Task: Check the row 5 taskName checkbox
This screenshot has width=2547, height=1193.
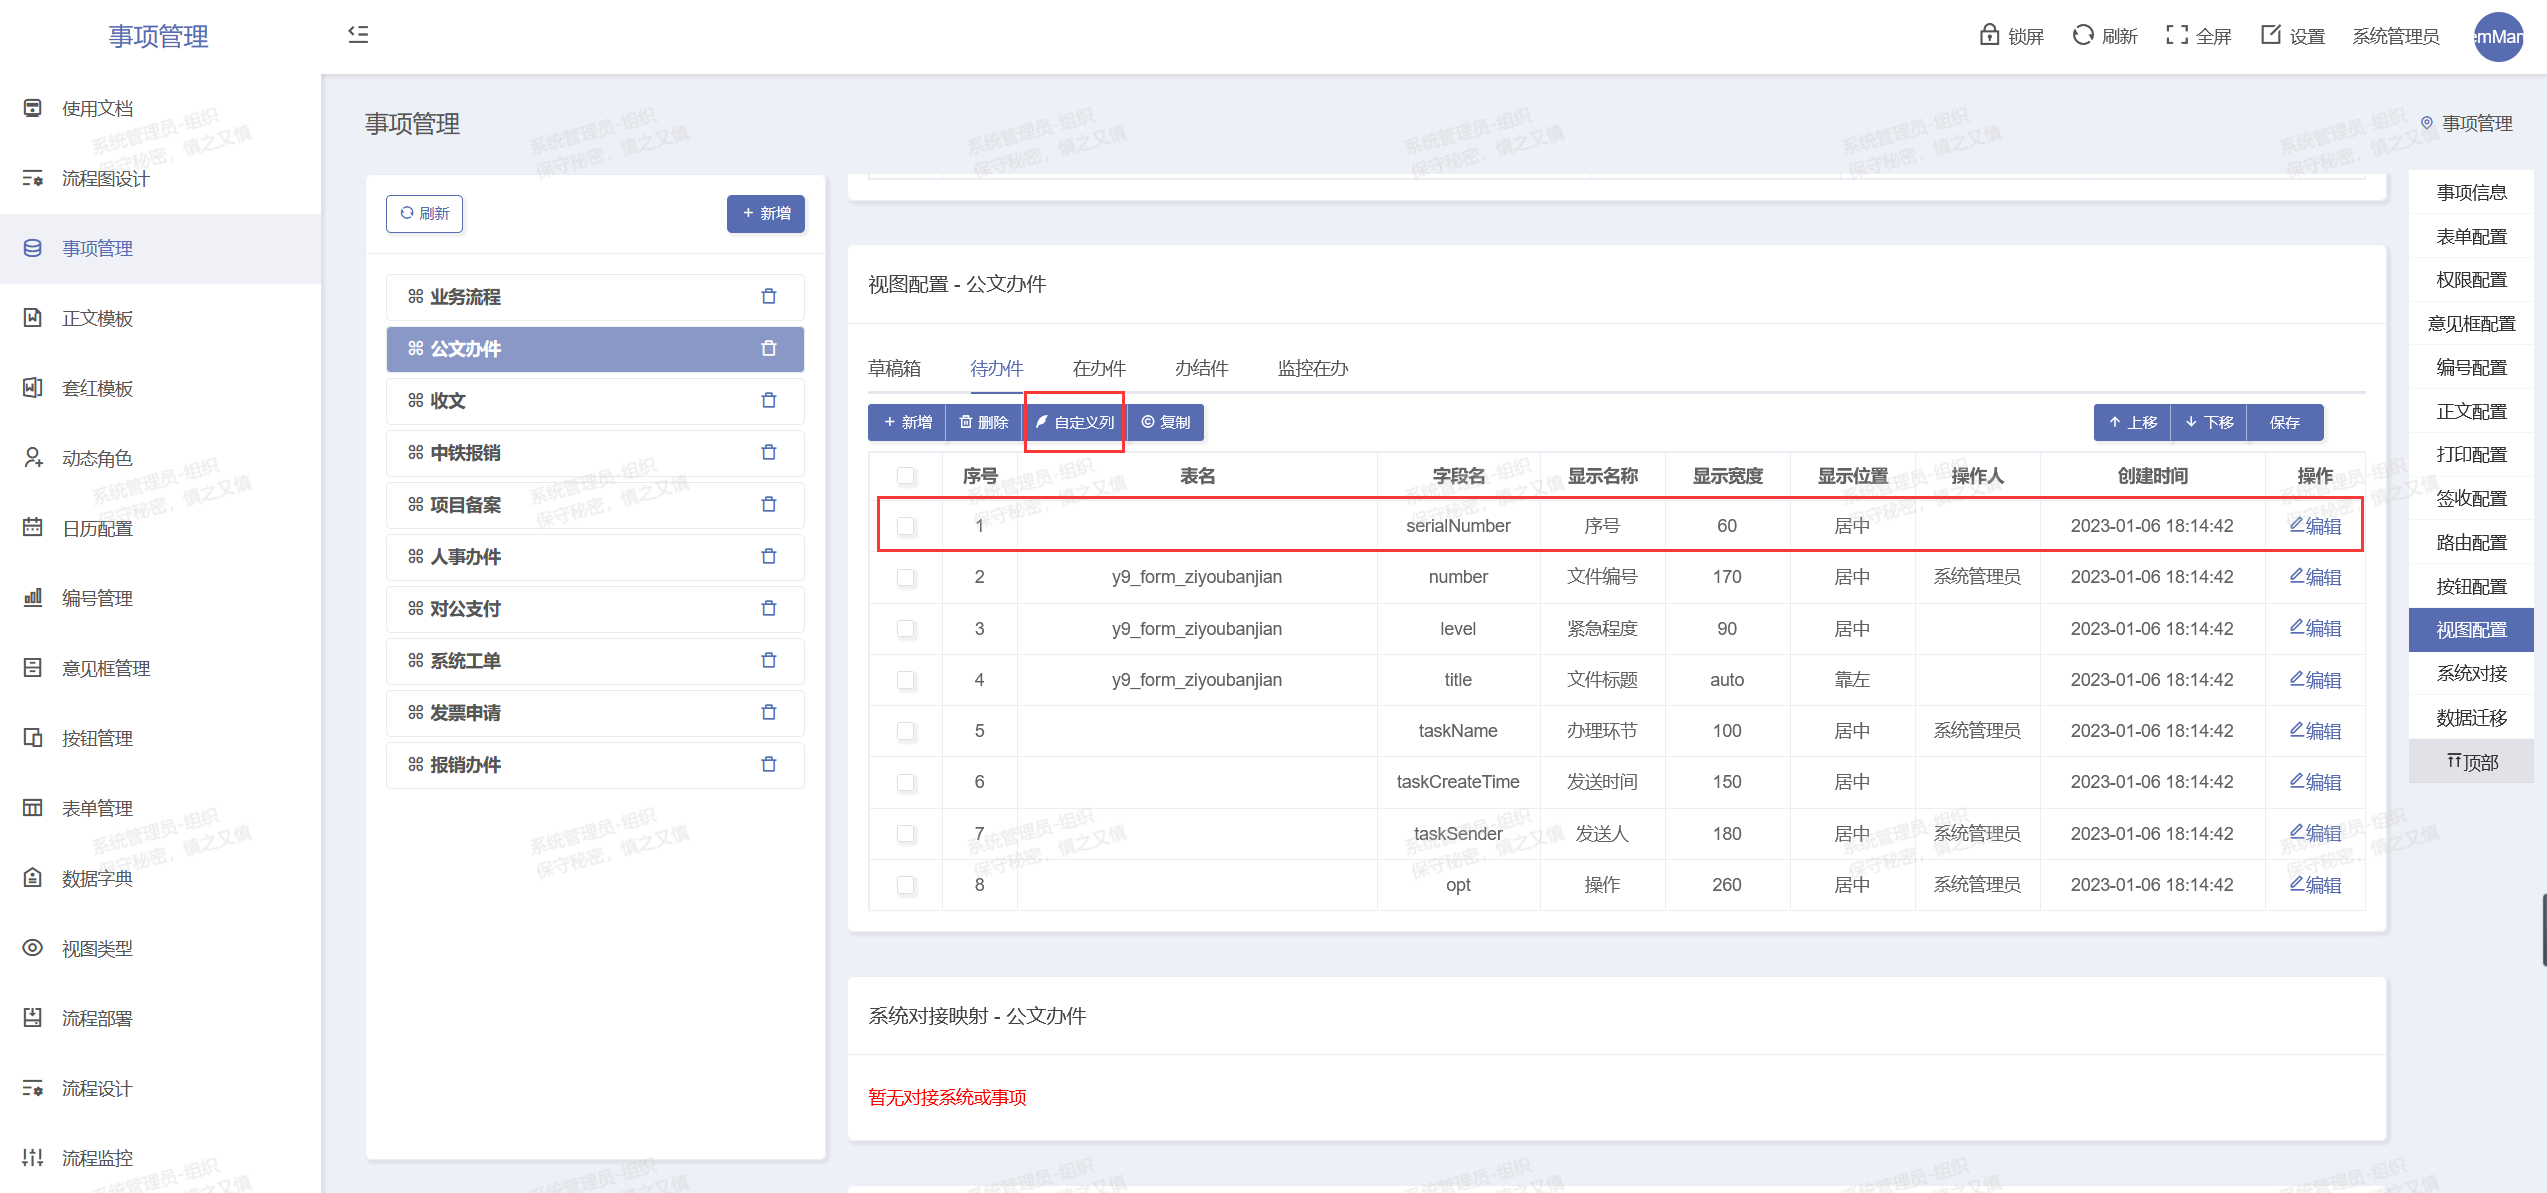Action: pos(906,731)
